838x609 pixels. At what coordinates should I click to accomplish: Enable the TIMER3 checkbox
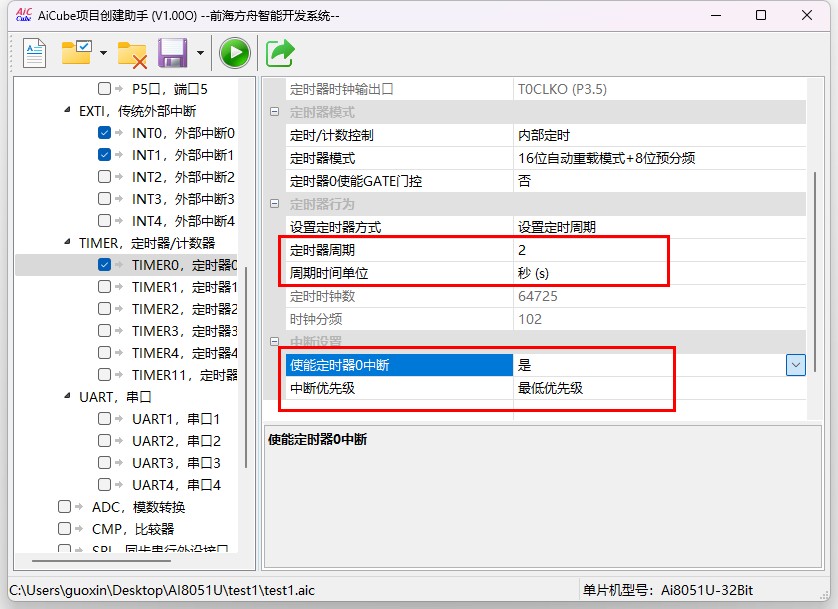[104, 331]
